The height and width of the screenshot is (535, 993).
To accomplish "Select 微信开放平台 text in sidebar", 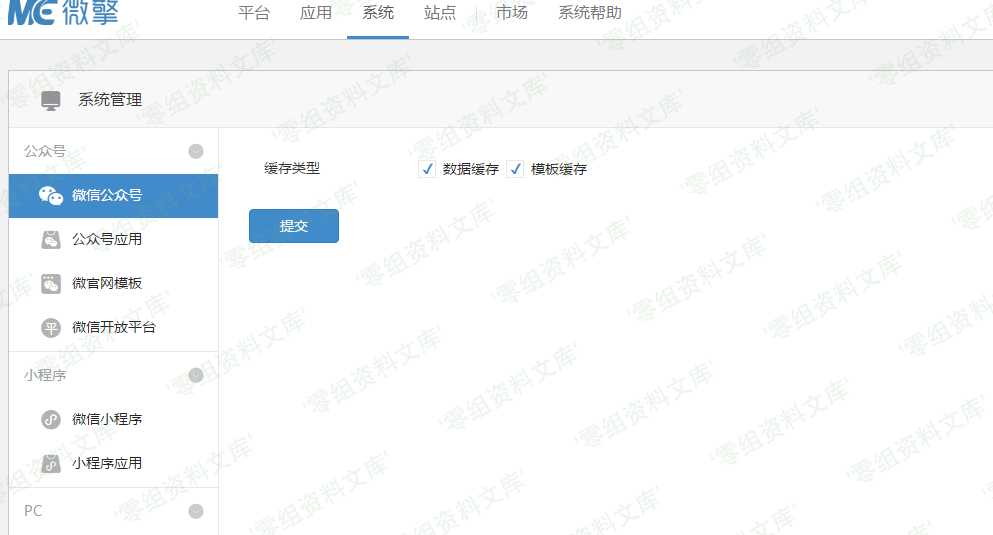I will pos(114,328).
